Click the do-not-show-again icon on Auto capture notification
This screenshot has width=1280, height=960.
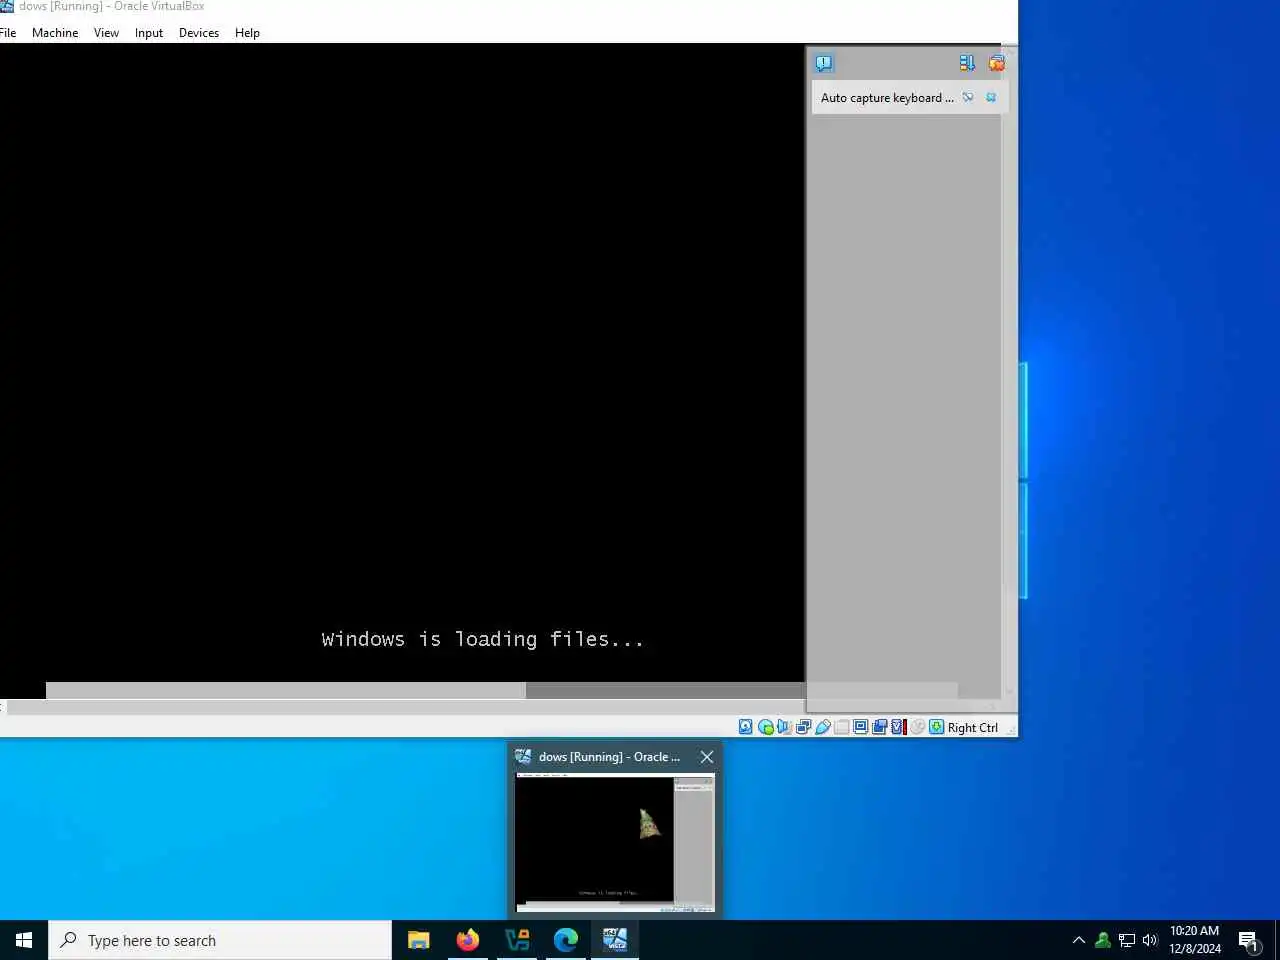968,97
